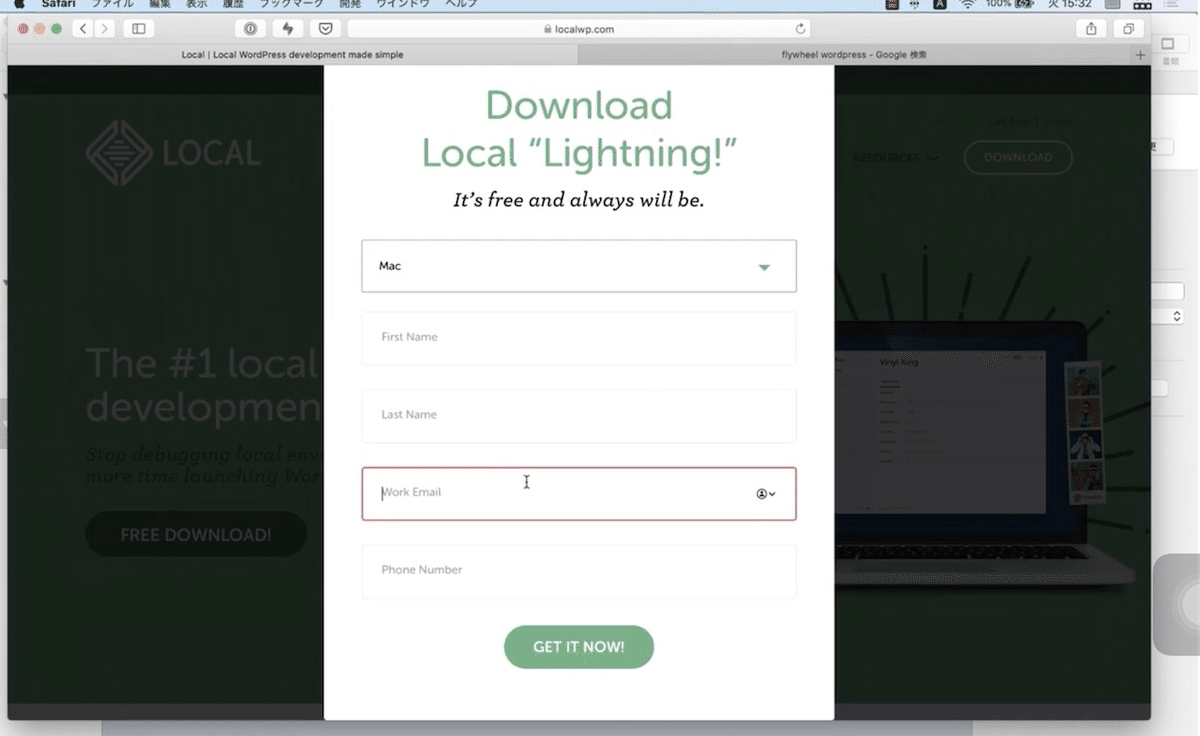The image size is (1200, 736).
Task: Open the 表示 (View) menu
Action: (x=197, y=4)
